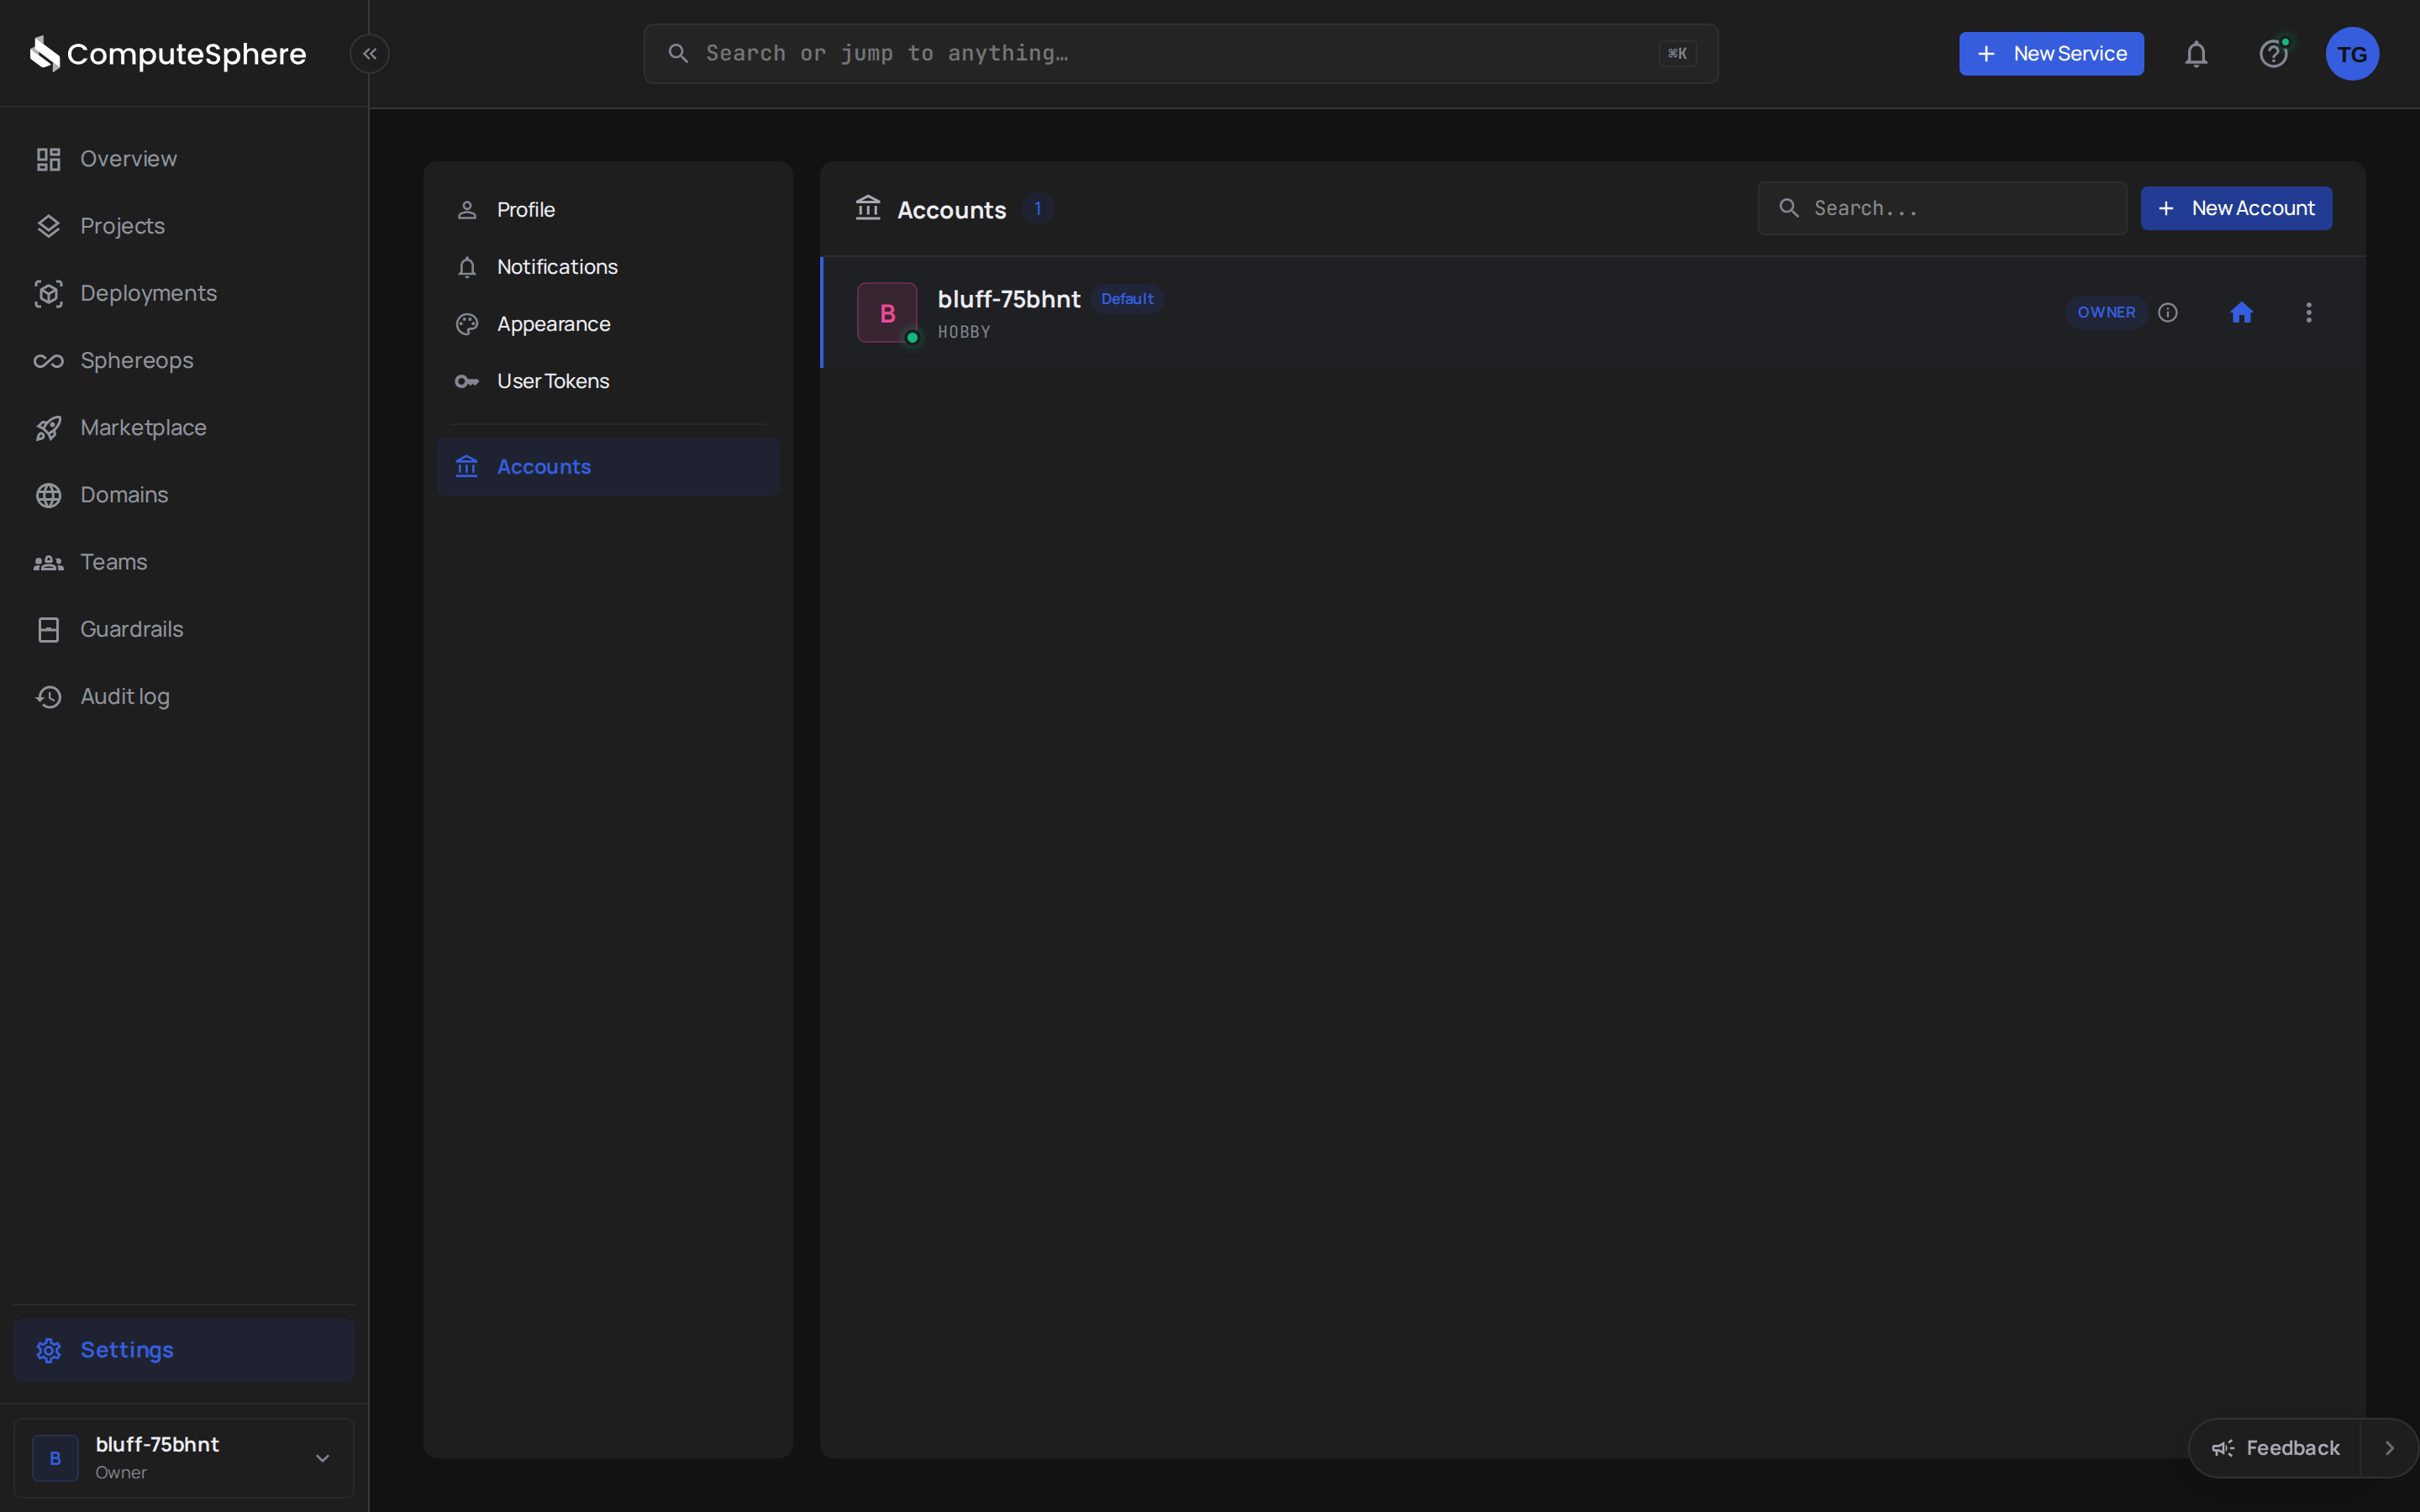Open the TG user avatar menu
The height and width of the screenshot is (1512, 2420).
(x=2352, y=54)
